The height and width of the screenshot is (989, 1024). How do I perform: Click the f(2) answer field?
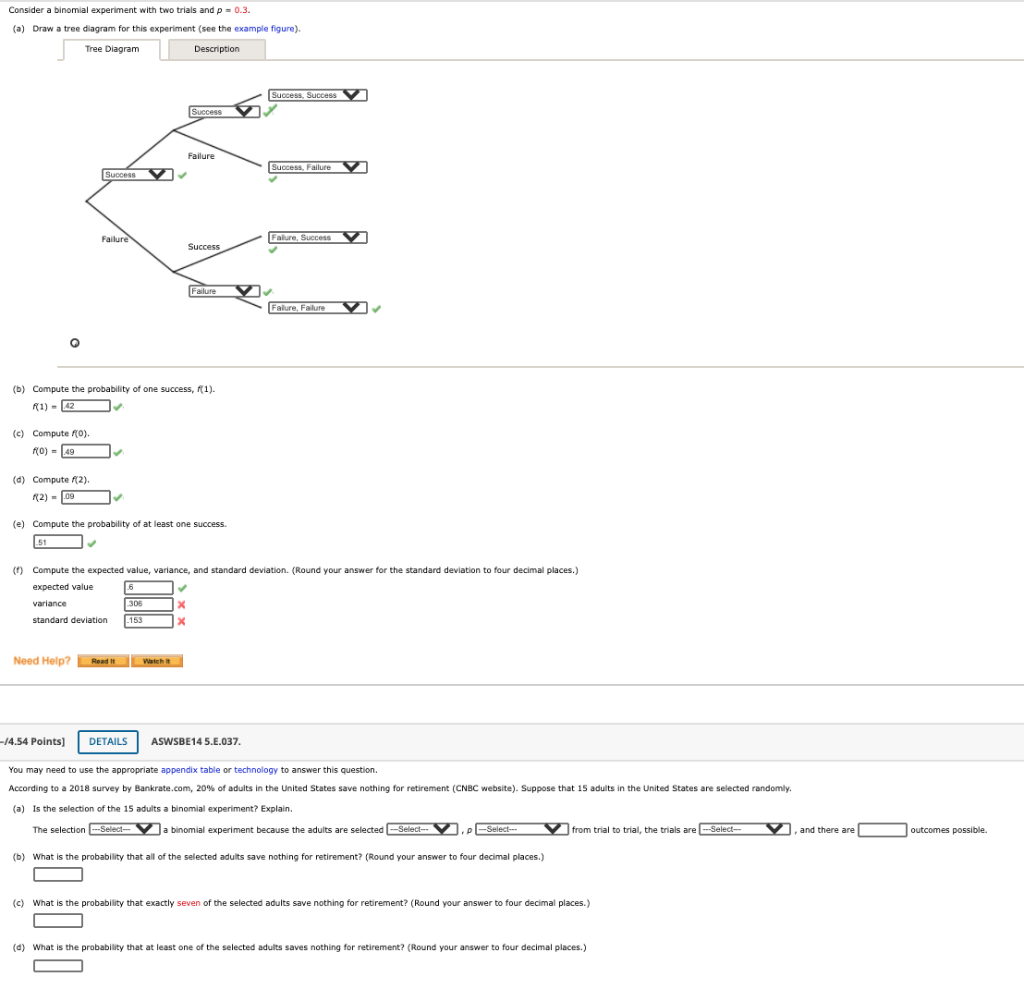[86, 497]
